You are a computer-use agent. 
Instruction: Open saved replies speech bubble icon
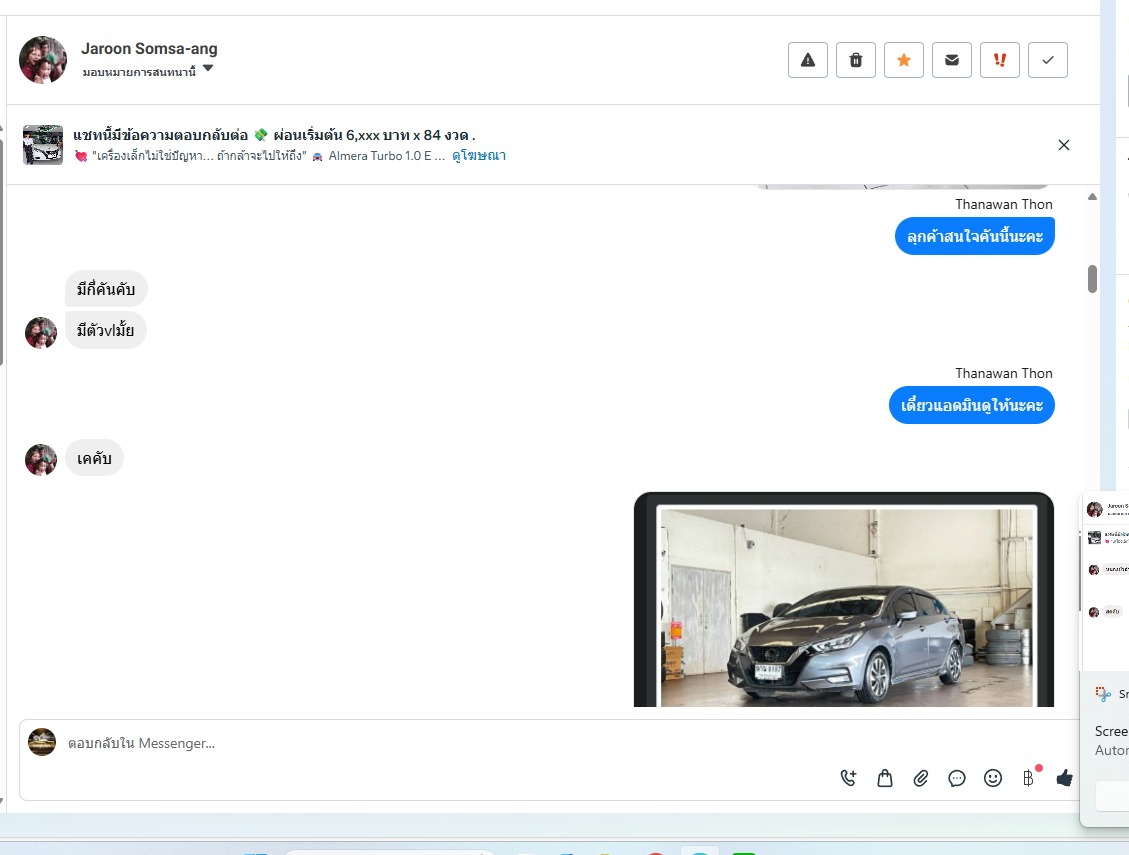coord(957,778)
